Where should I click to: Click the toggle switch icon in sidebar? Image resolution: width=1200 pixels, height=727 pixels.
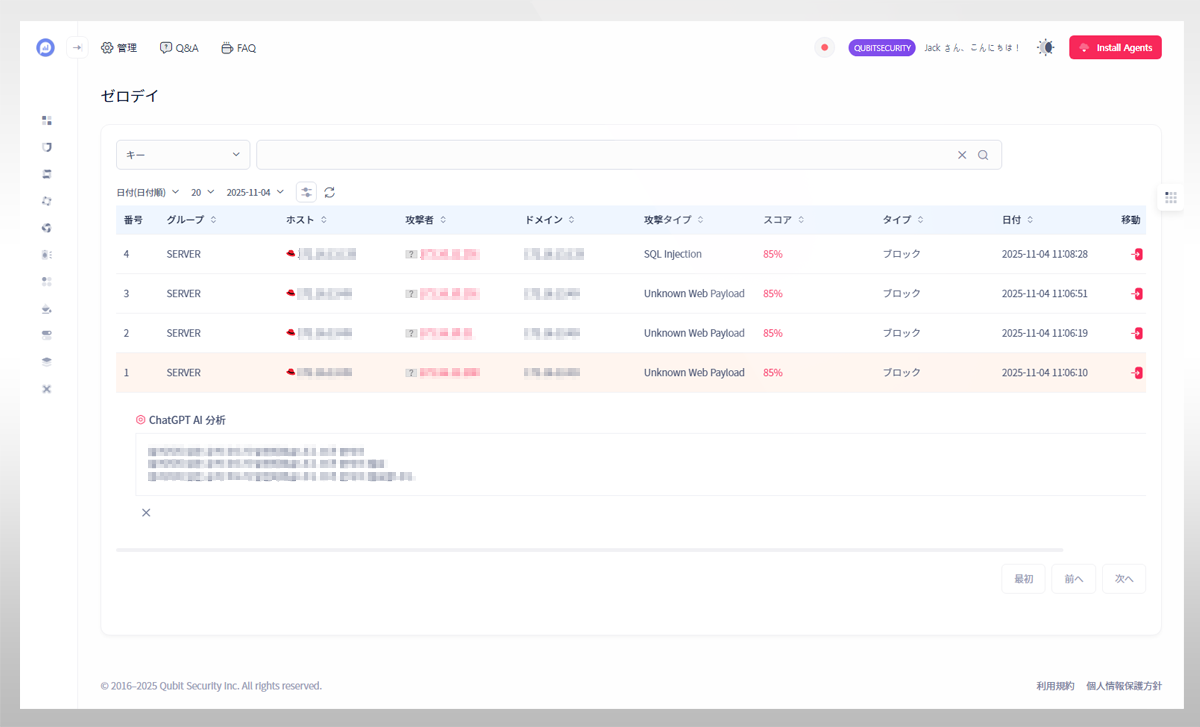coord(46,334)
